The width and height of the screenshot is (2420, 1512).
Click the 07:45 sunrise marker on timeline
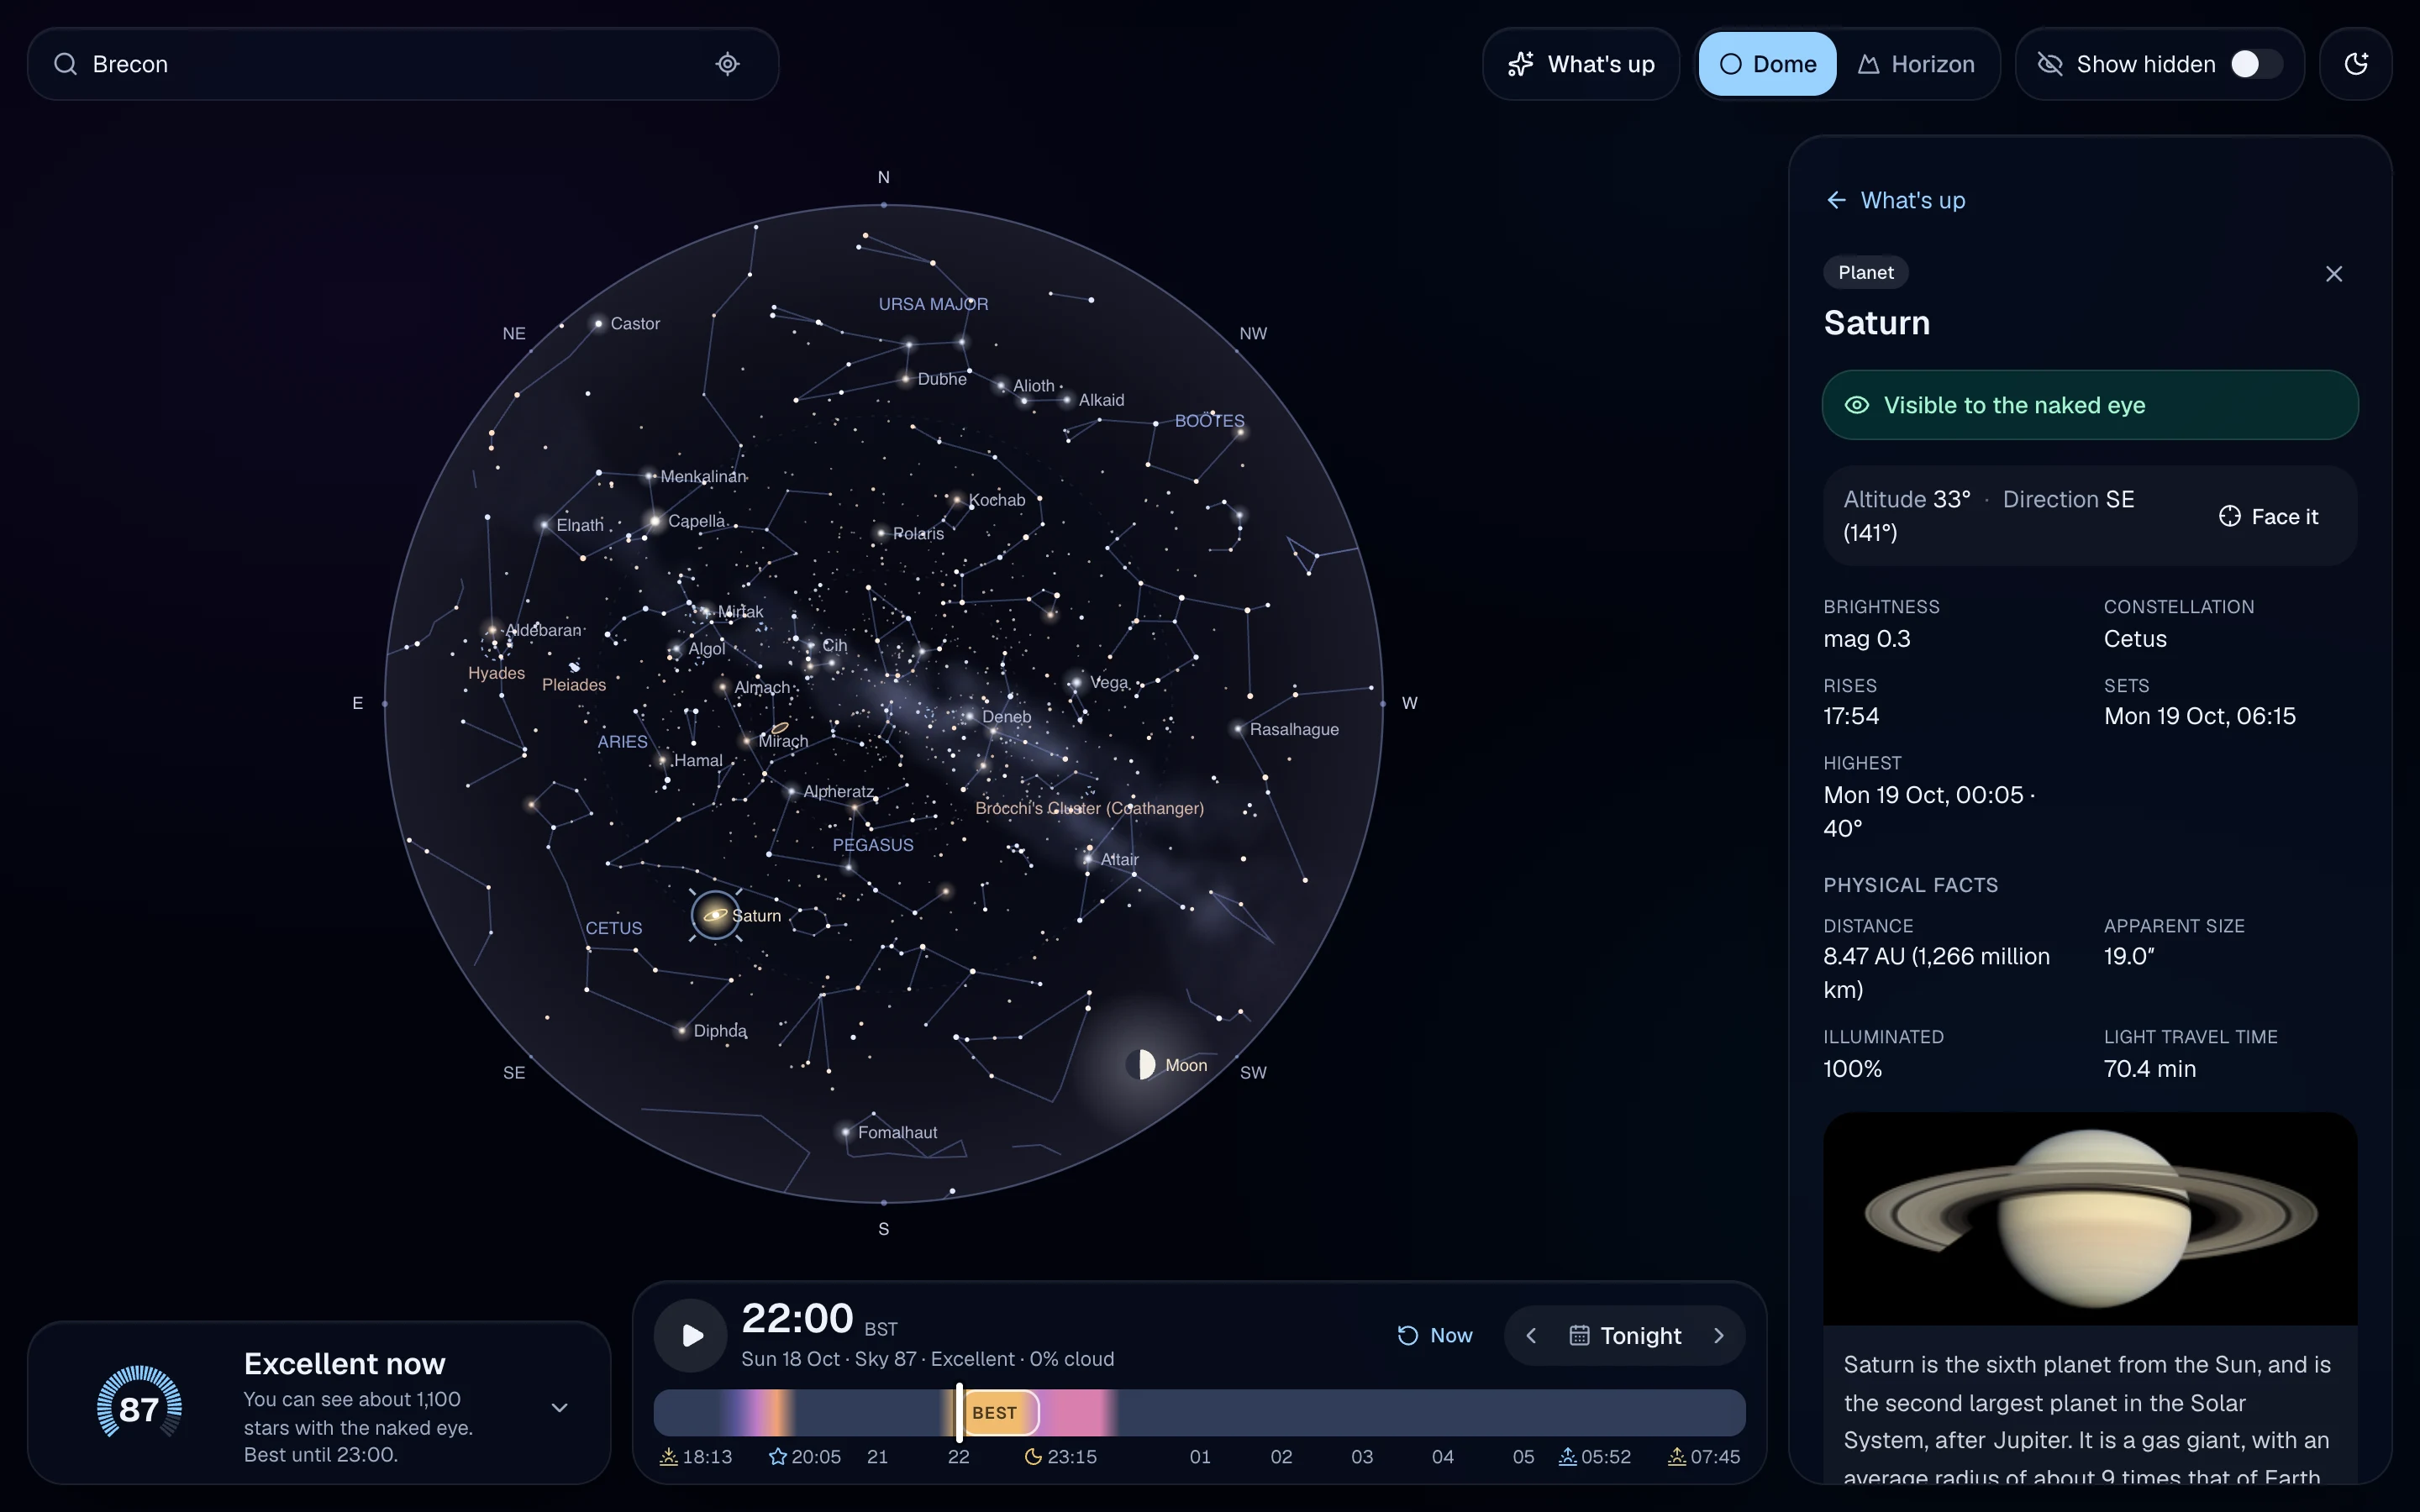point(1704,1457)
